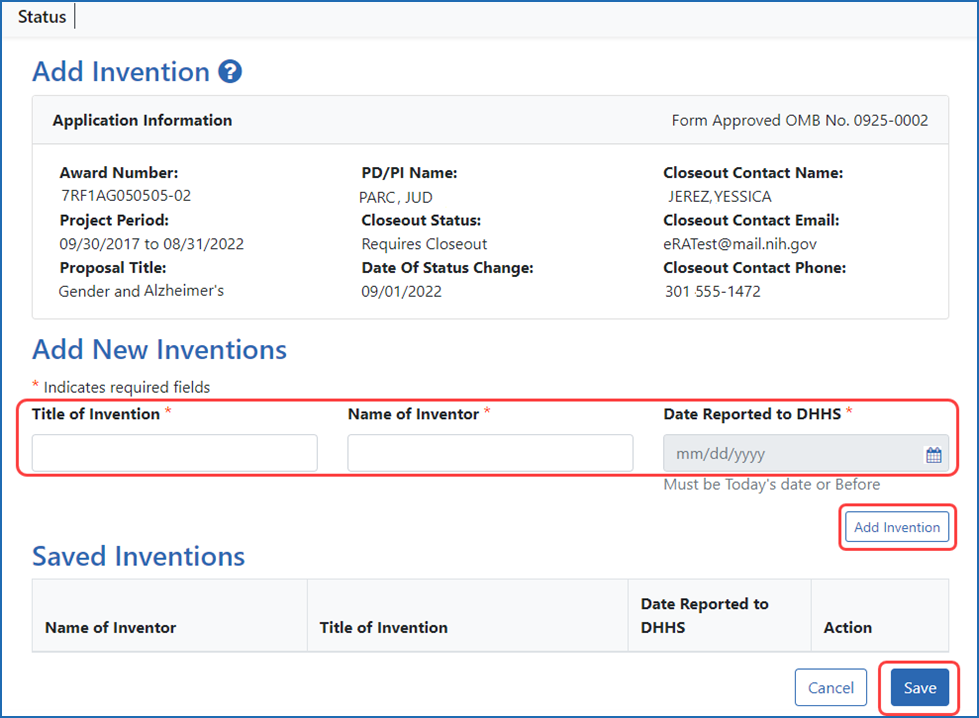
Task: Select the Requires Closeout status text
Action: (x=424, y=244)
